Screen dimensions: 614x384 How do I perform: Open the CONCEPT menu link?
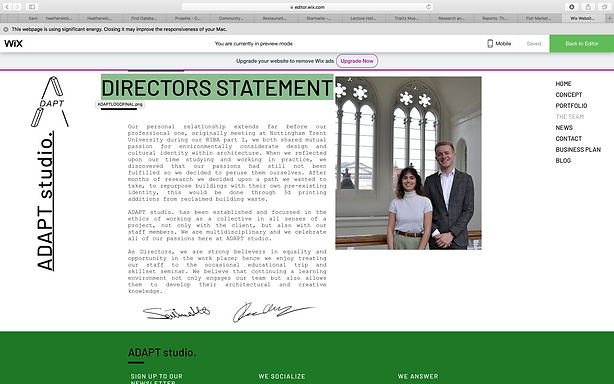(569, 95)
